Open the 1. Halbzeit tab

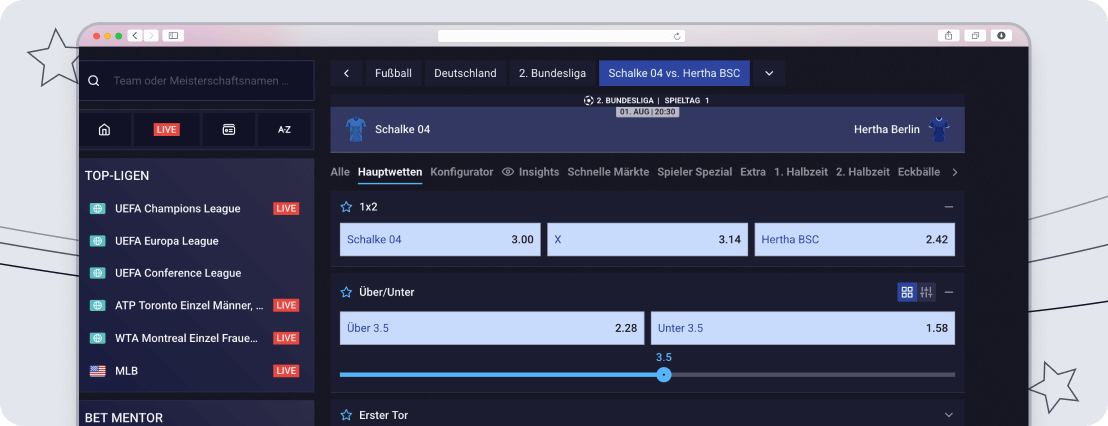801,172
